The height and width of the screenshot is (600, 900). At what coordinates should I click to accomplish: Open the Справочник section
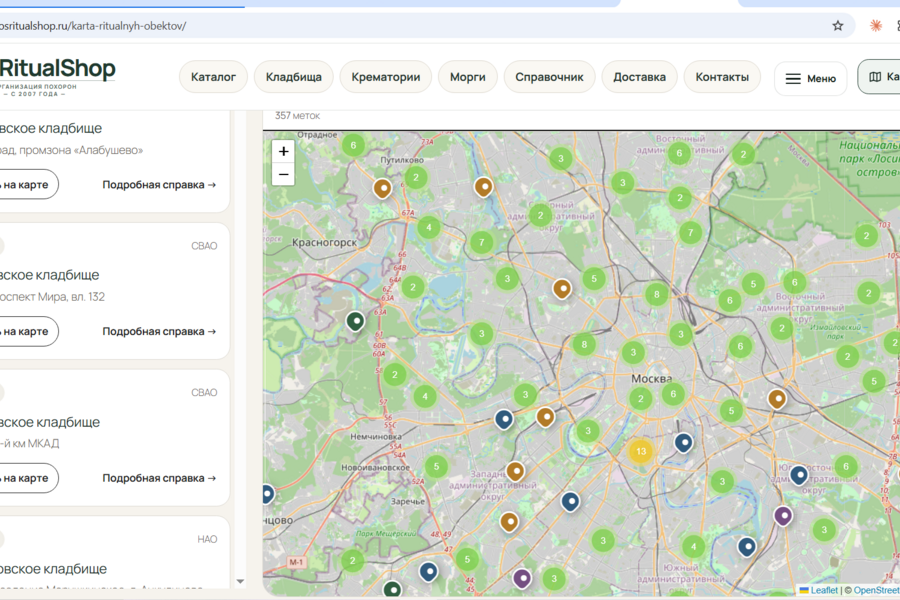[x=549, y=77]
